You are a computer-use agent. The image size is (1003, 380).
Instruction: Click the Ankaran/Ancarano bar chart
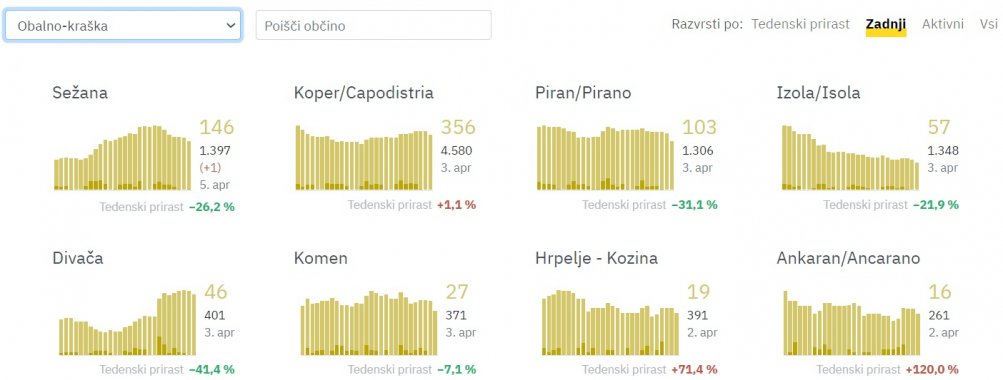click(852, 323)
